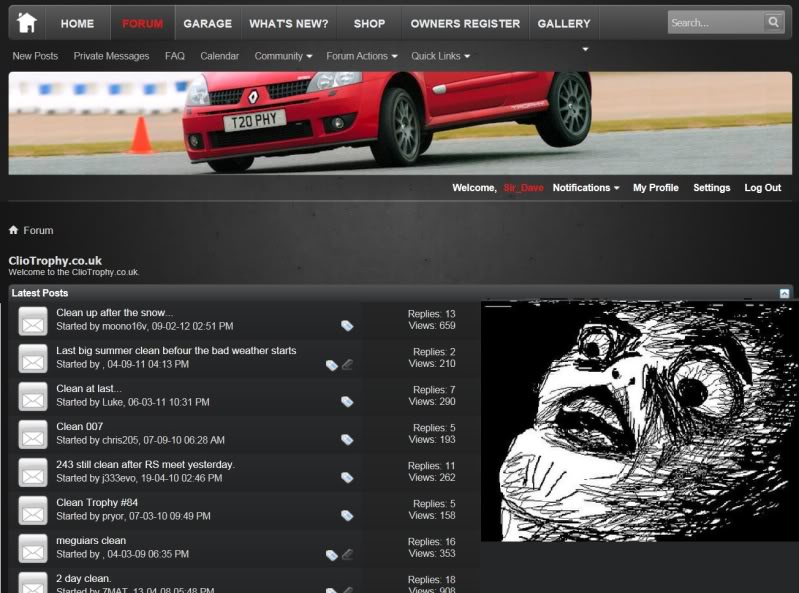Expand the Community dropdown menu
The width and height of the screenshot is (799, 593).
tap(283, 56)
